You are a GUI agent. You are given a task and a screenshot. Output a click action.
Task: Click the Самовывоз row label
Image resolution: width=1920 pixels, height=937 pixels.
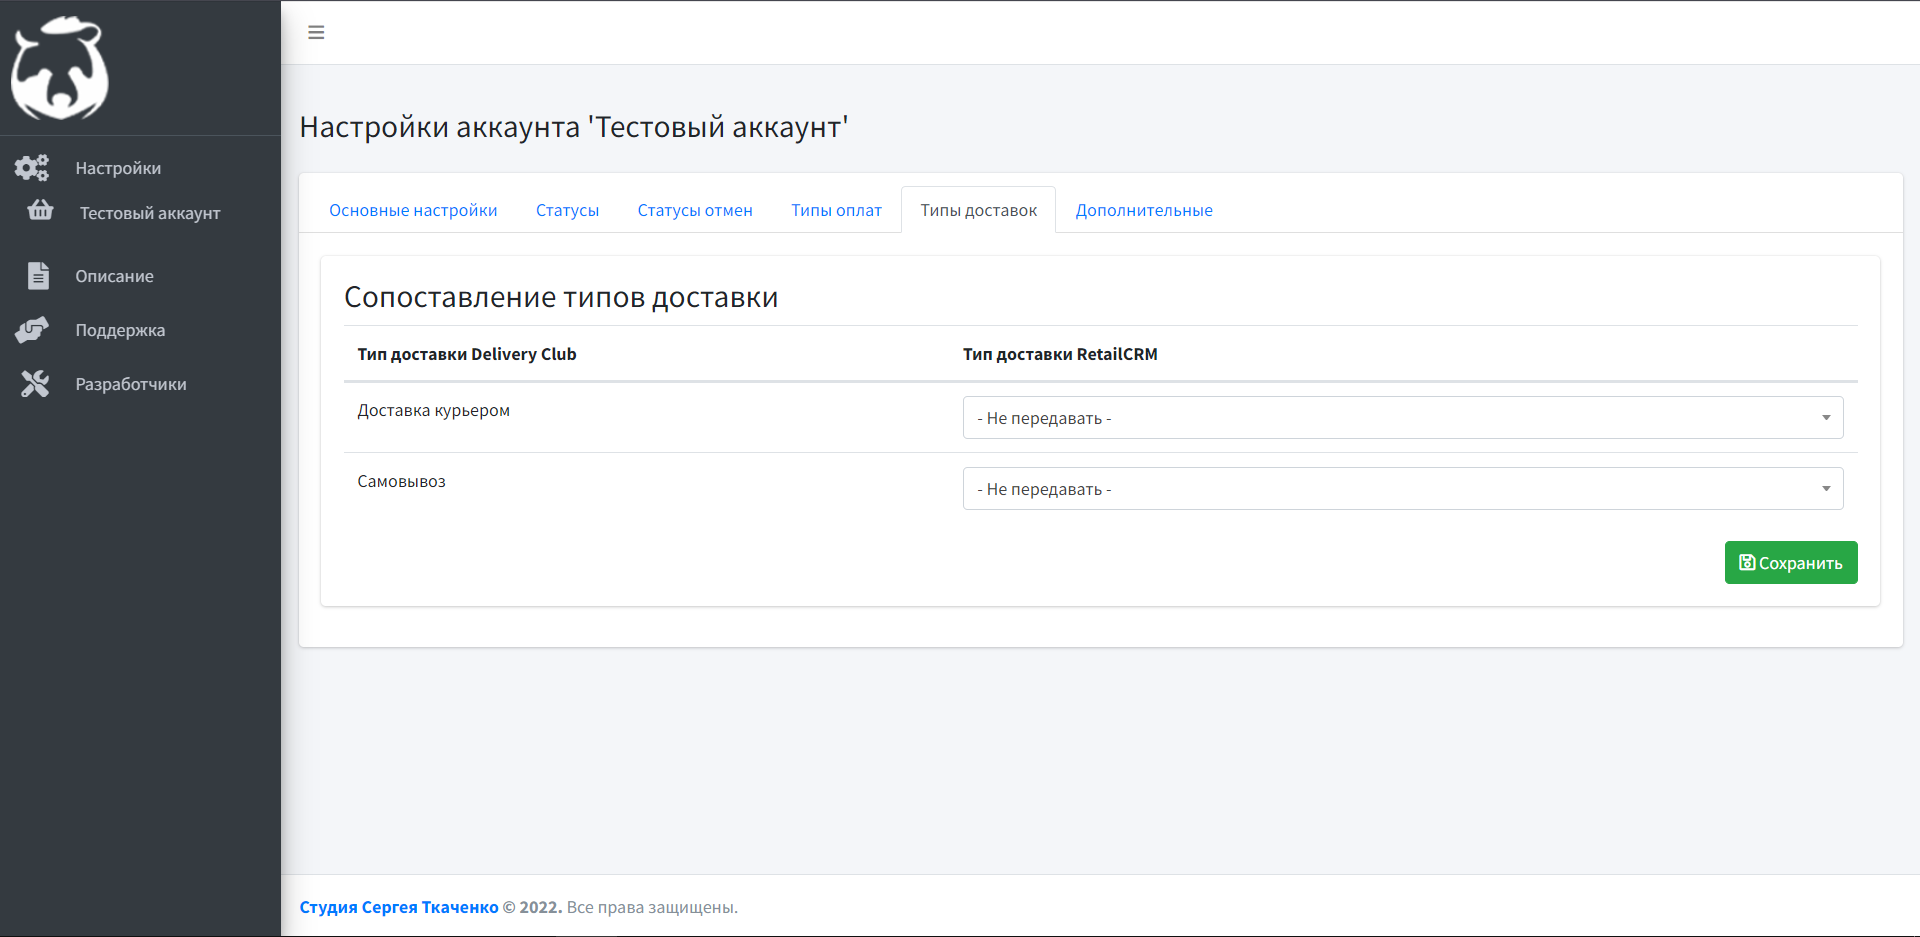tap(401, 481)
